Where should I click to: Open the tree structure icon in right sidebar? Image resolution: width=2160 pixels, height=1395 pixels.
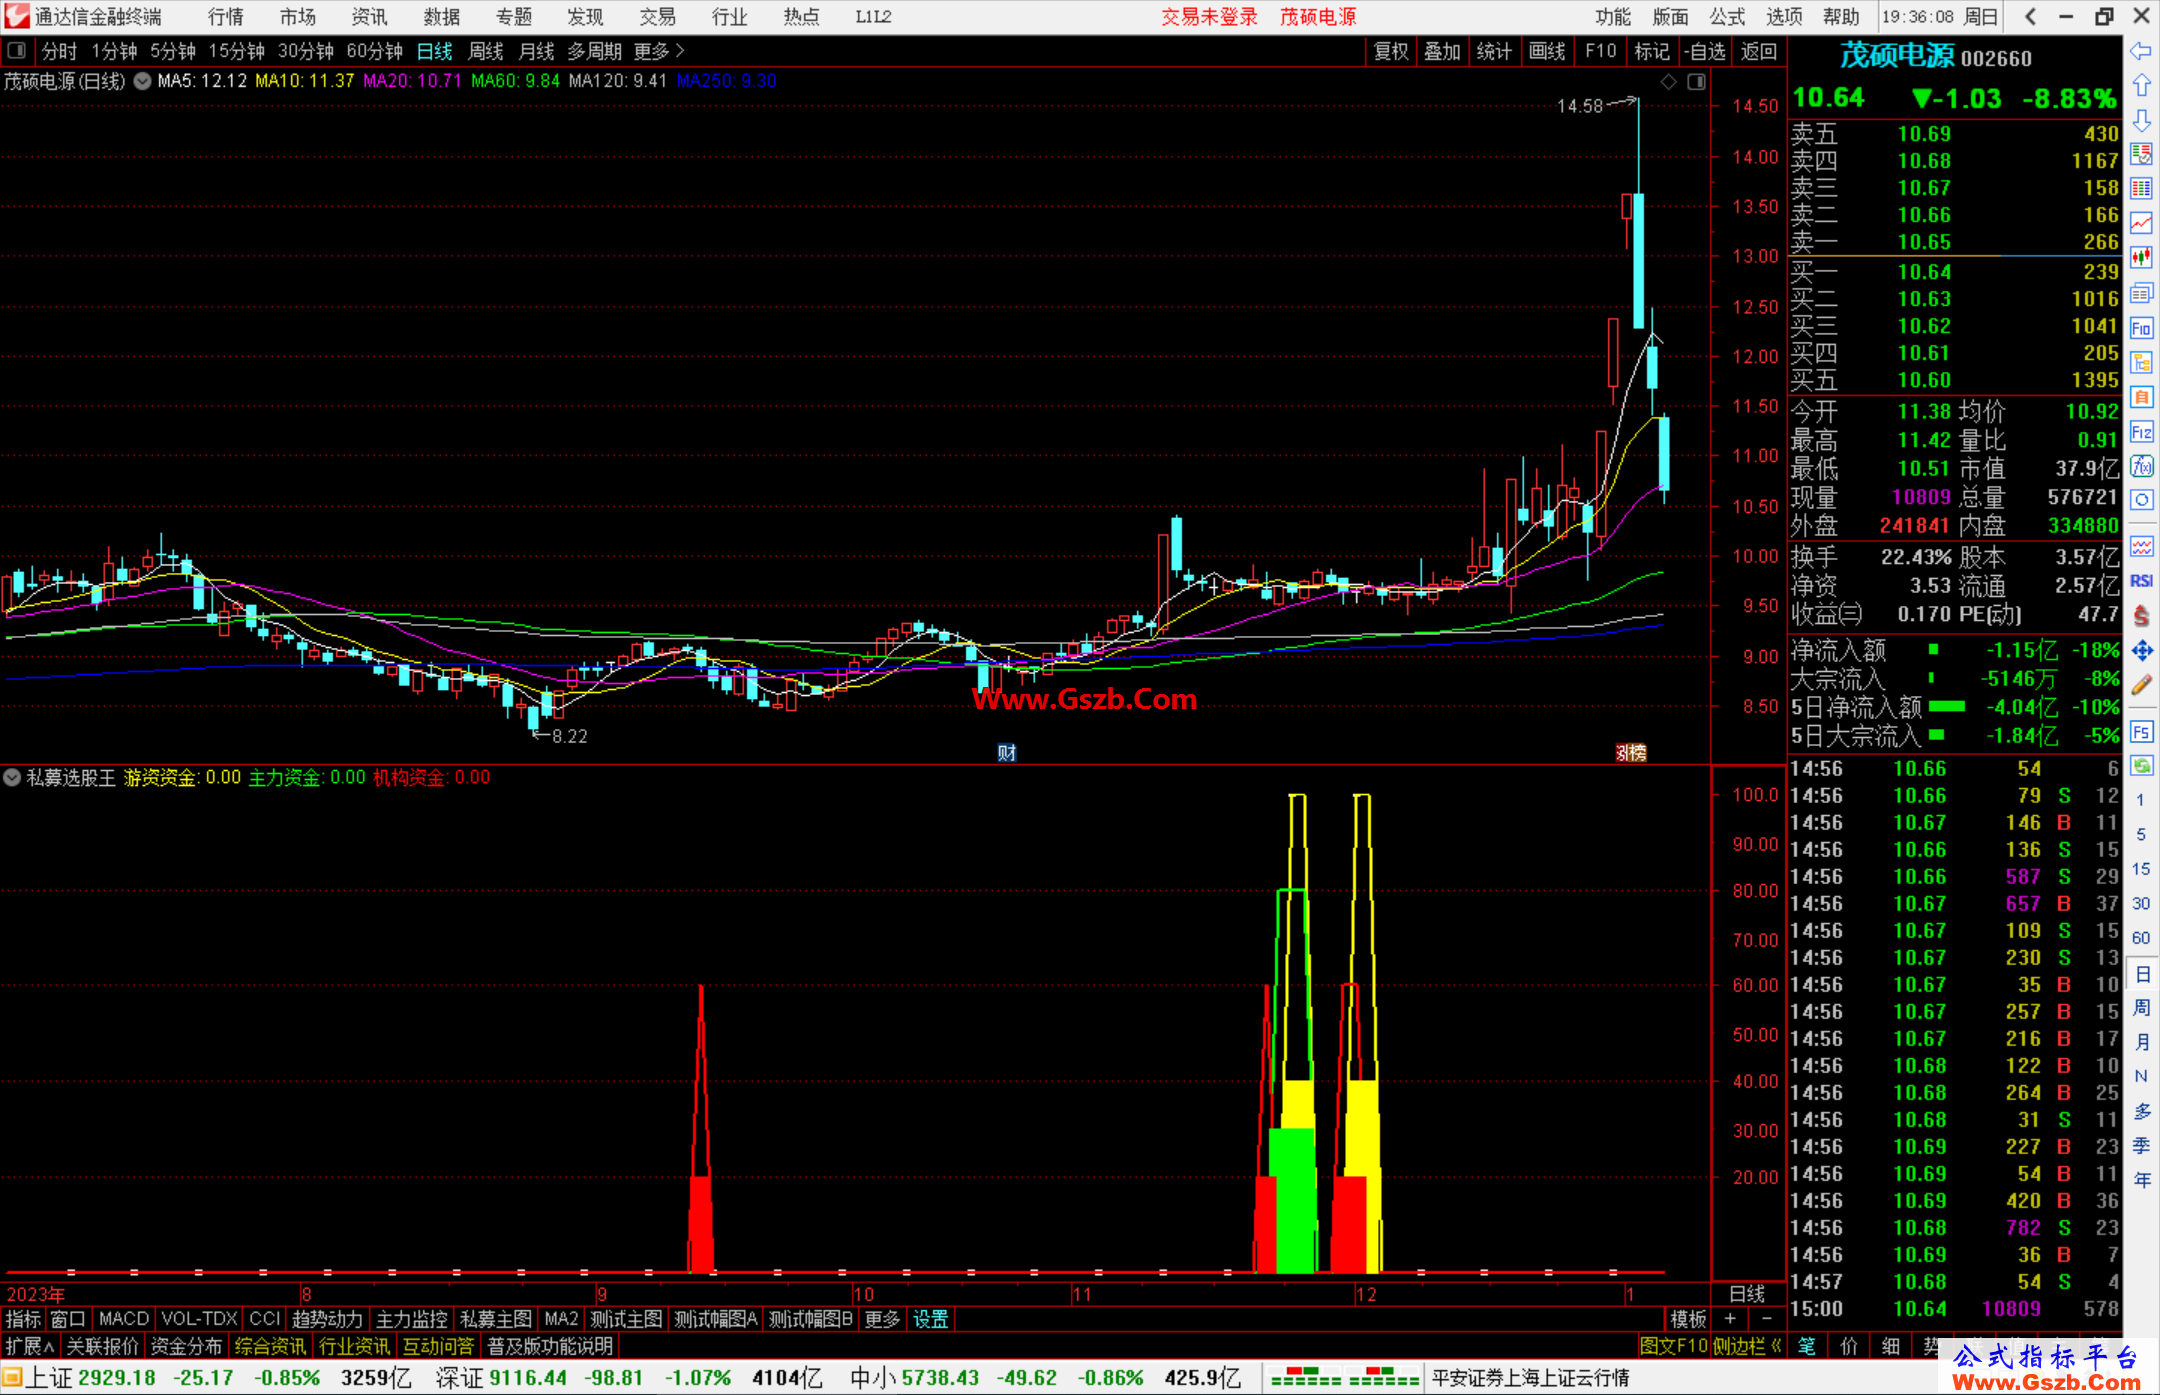(x=2141, y=362)
